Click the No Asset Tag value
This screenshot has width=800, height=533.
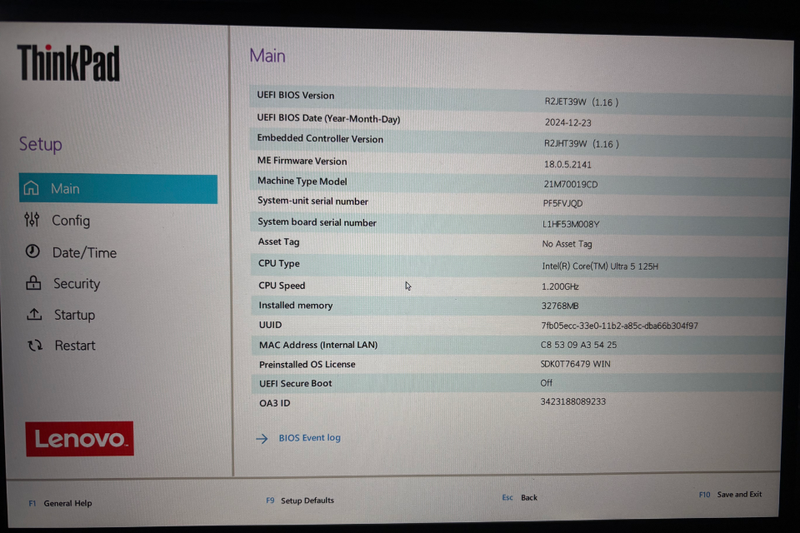pos(567,244)
